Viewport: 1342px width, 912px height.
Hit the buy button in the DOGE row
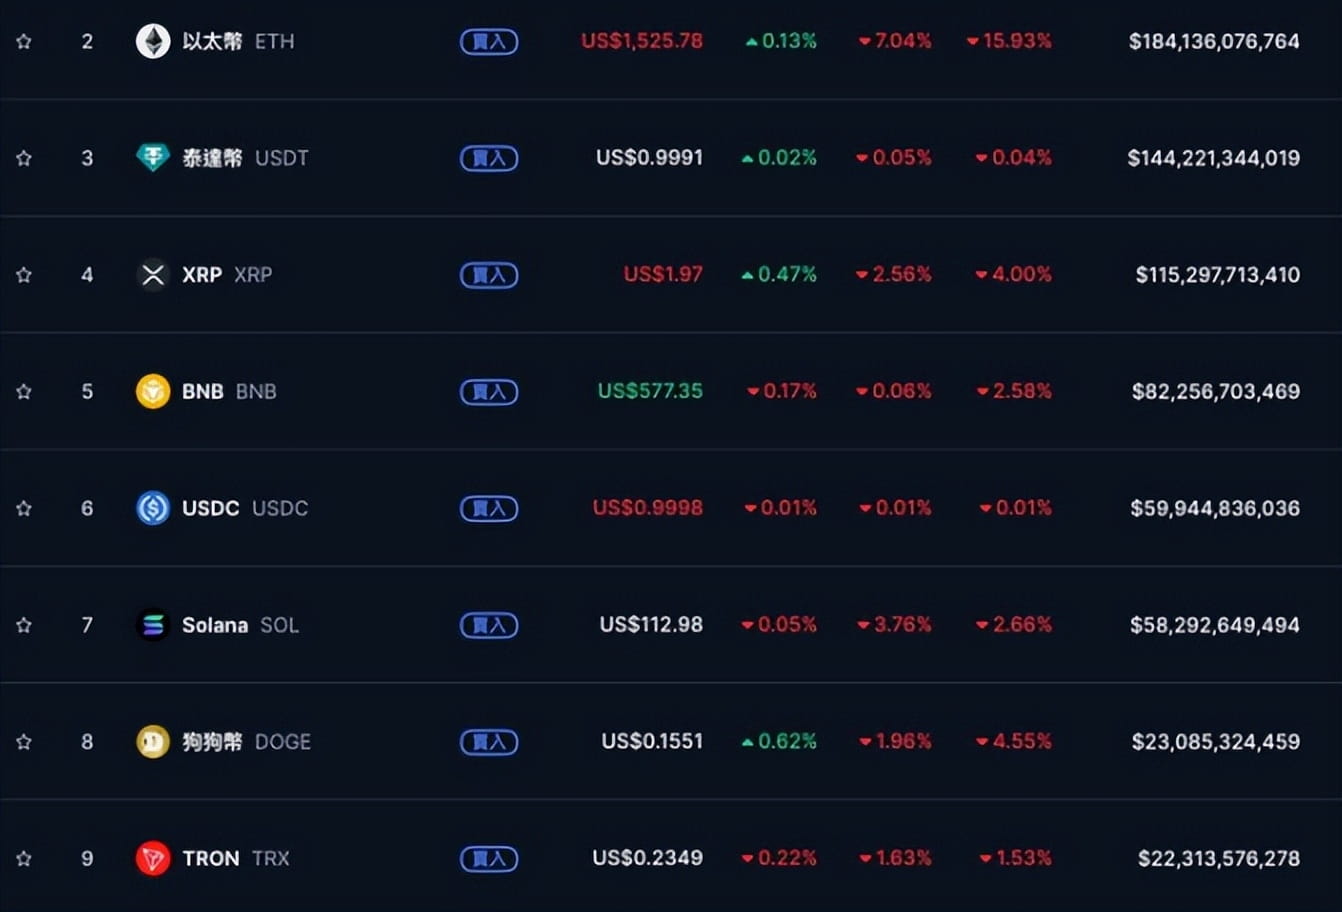click(x=489, y=742)
